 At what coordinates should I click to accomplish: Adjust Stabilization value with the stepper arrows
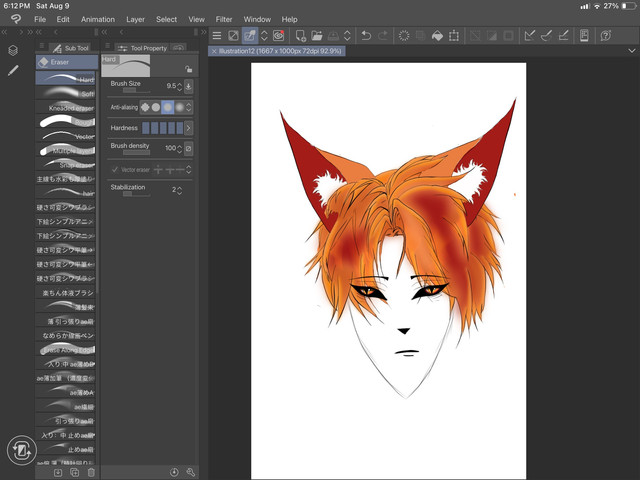click(x=180, y=189)
